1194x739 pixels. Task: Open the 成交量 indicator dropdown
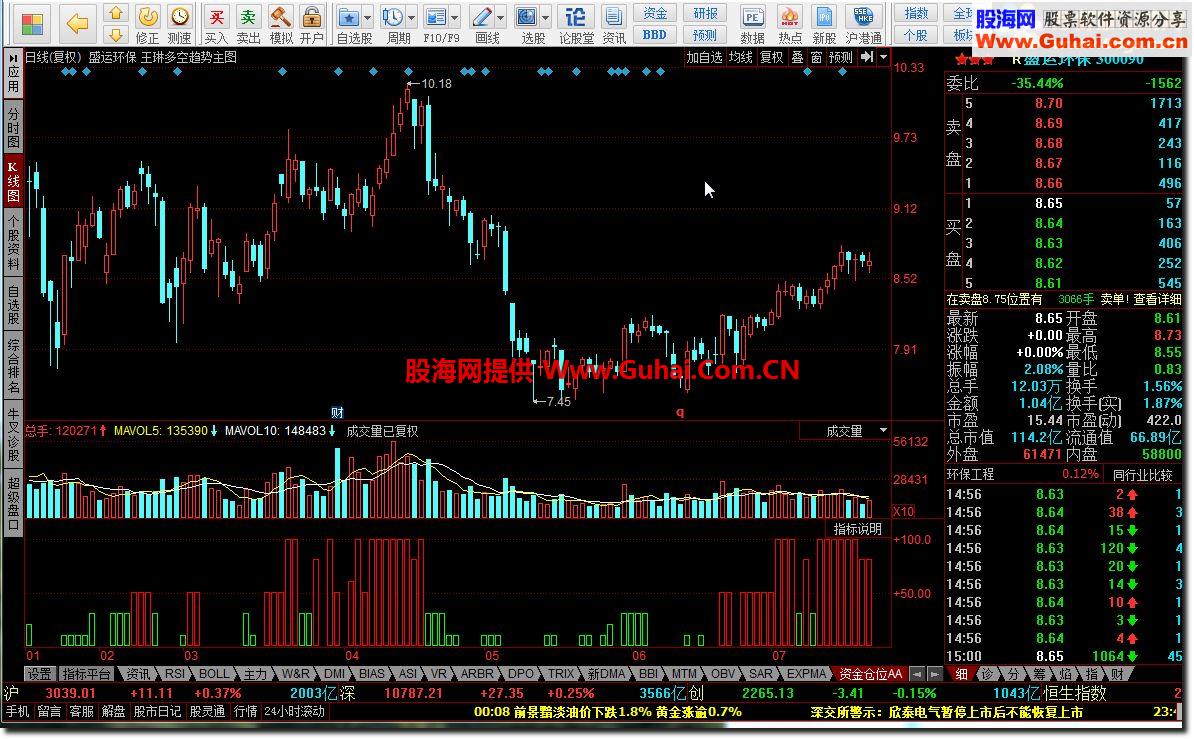[x=881, y=430]
